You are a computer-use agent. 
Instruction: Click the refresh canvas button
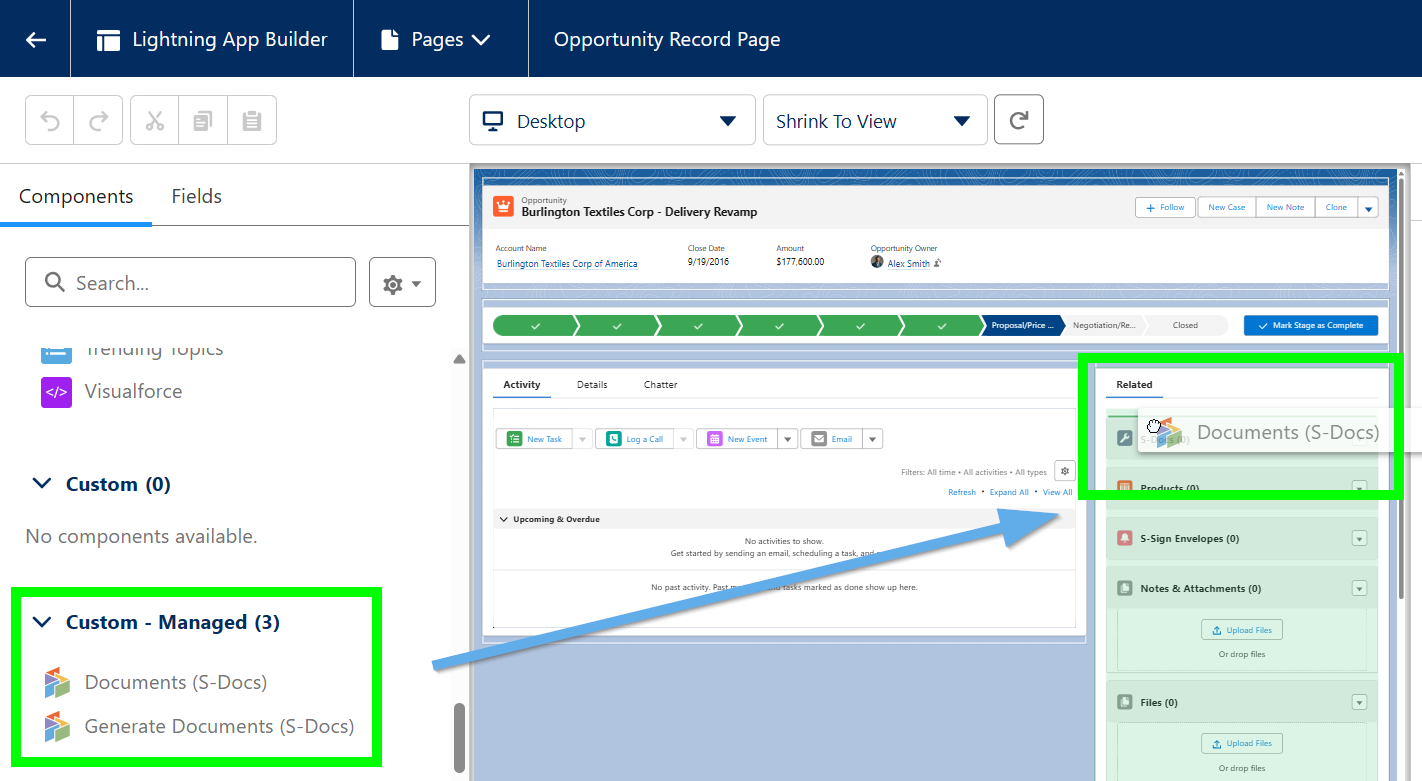tap(1018, 121)
